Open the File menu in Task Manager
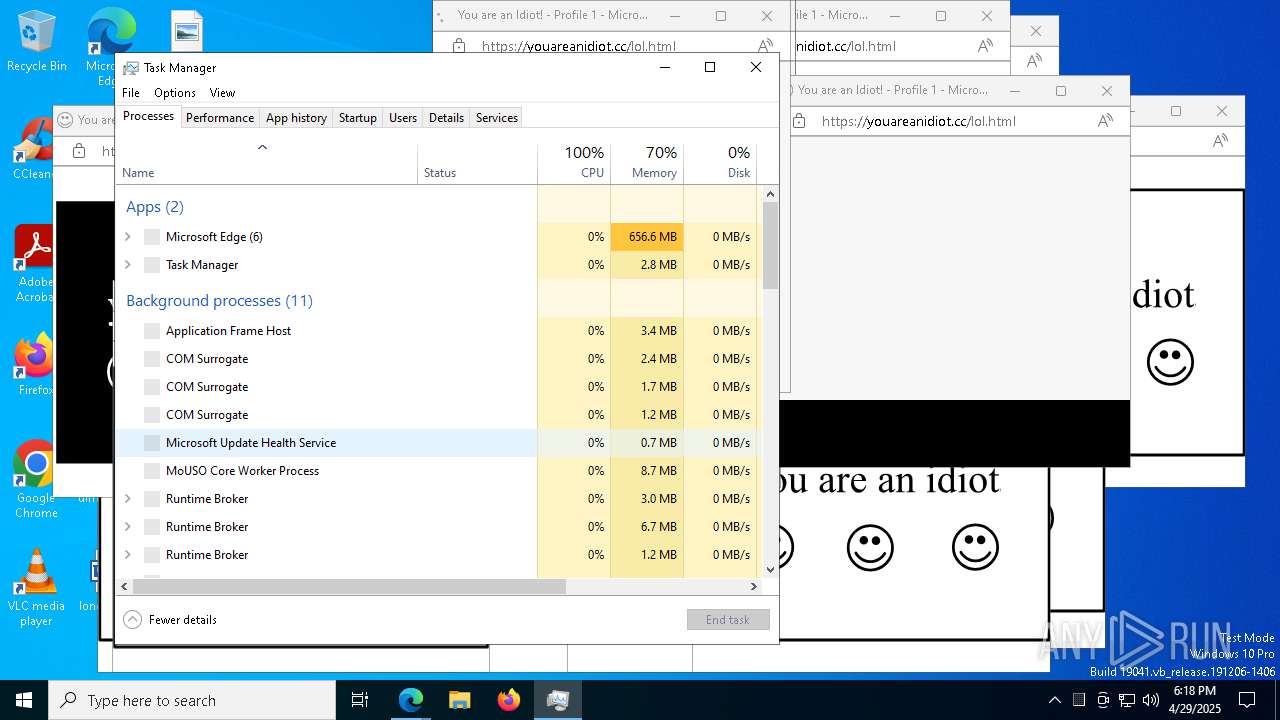Screen dimensions: 1280x720 (131, 93)
